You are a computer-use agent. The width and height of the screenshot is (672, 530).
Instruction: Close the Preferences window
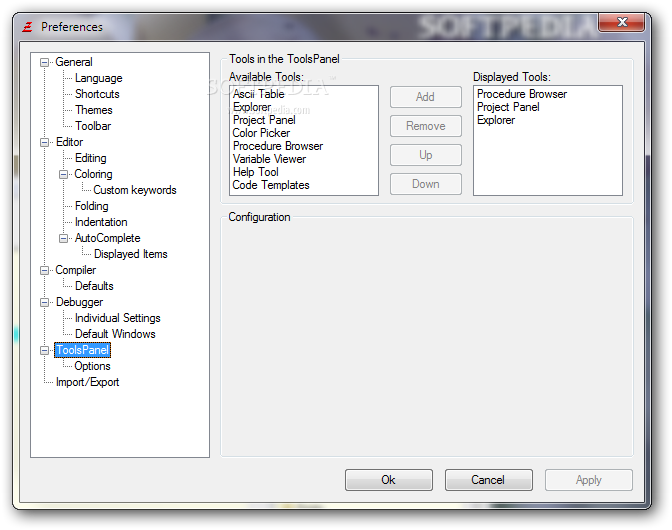[x=622, y=22]
